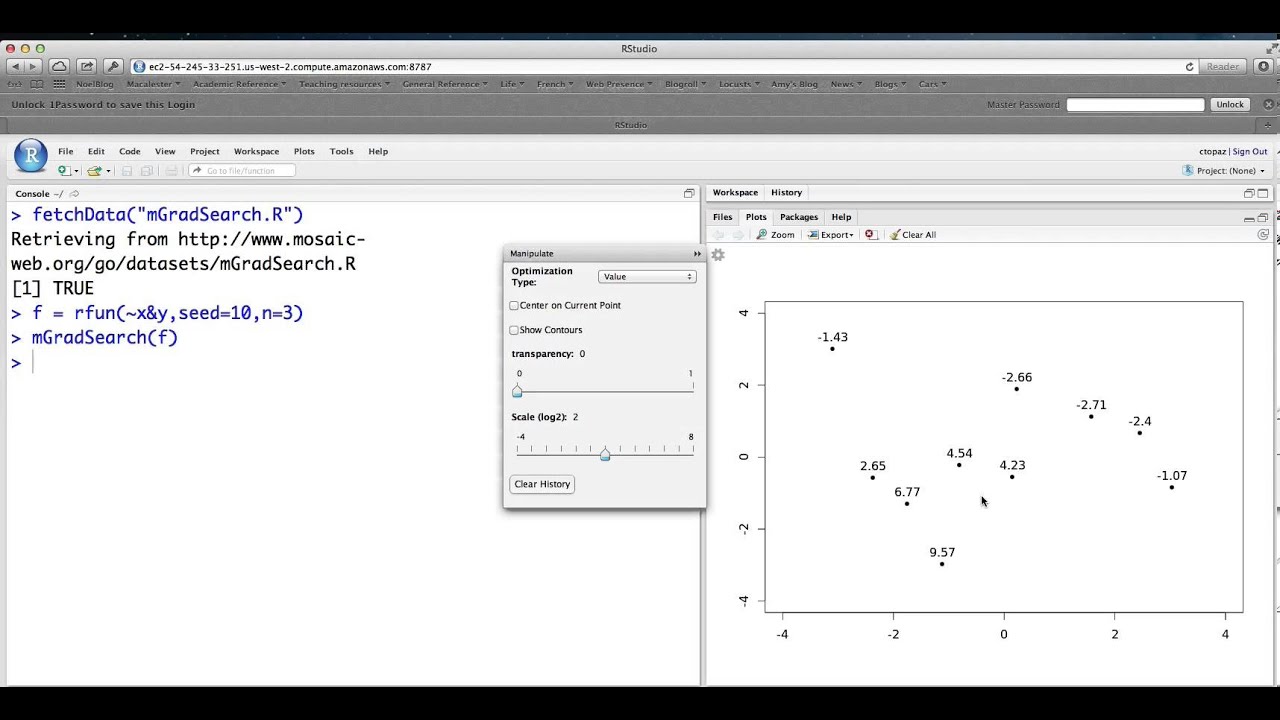Click the console working directory arrow icon
This screenshot has height=720, width=1280.
point(74,194)
